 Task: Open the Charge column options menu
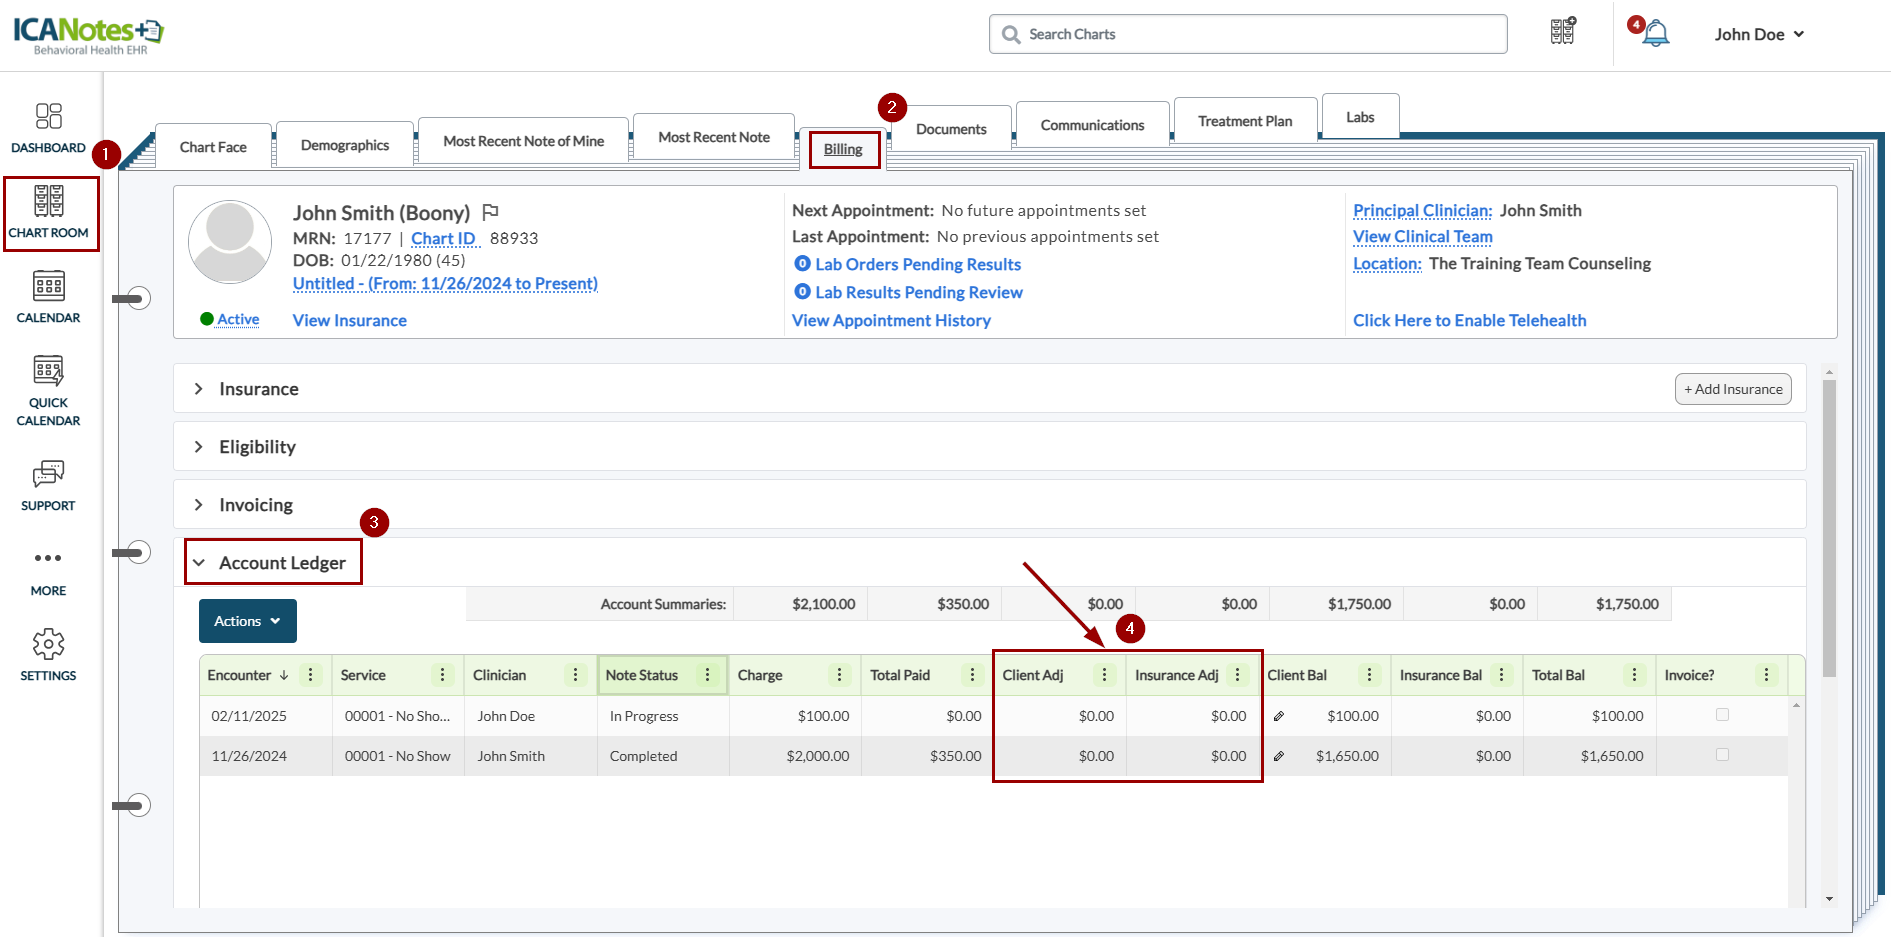click(839, 675)
